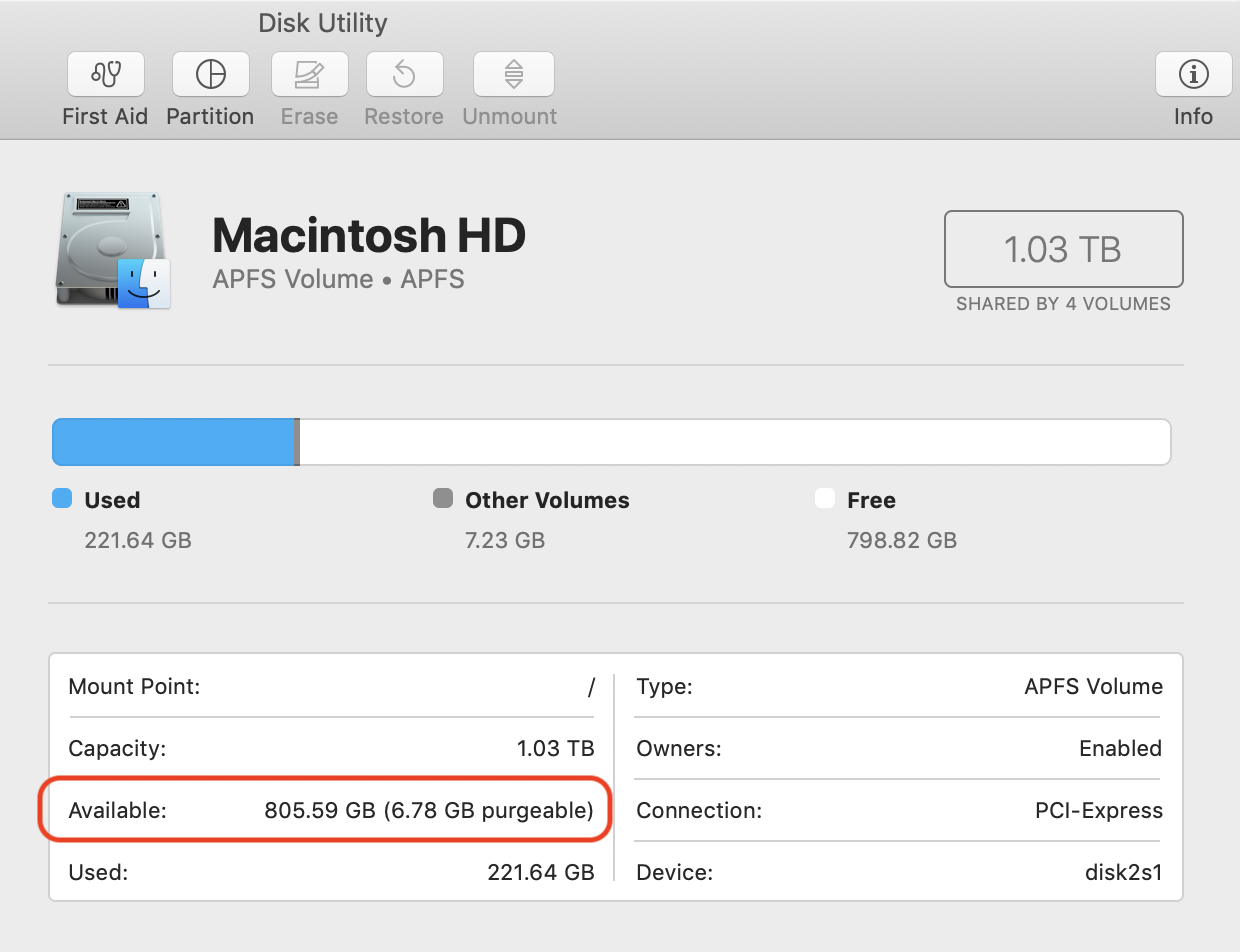1240x952 pixels.
Task: Click the blue used portion of storage bar
Action: click(173, 442)
